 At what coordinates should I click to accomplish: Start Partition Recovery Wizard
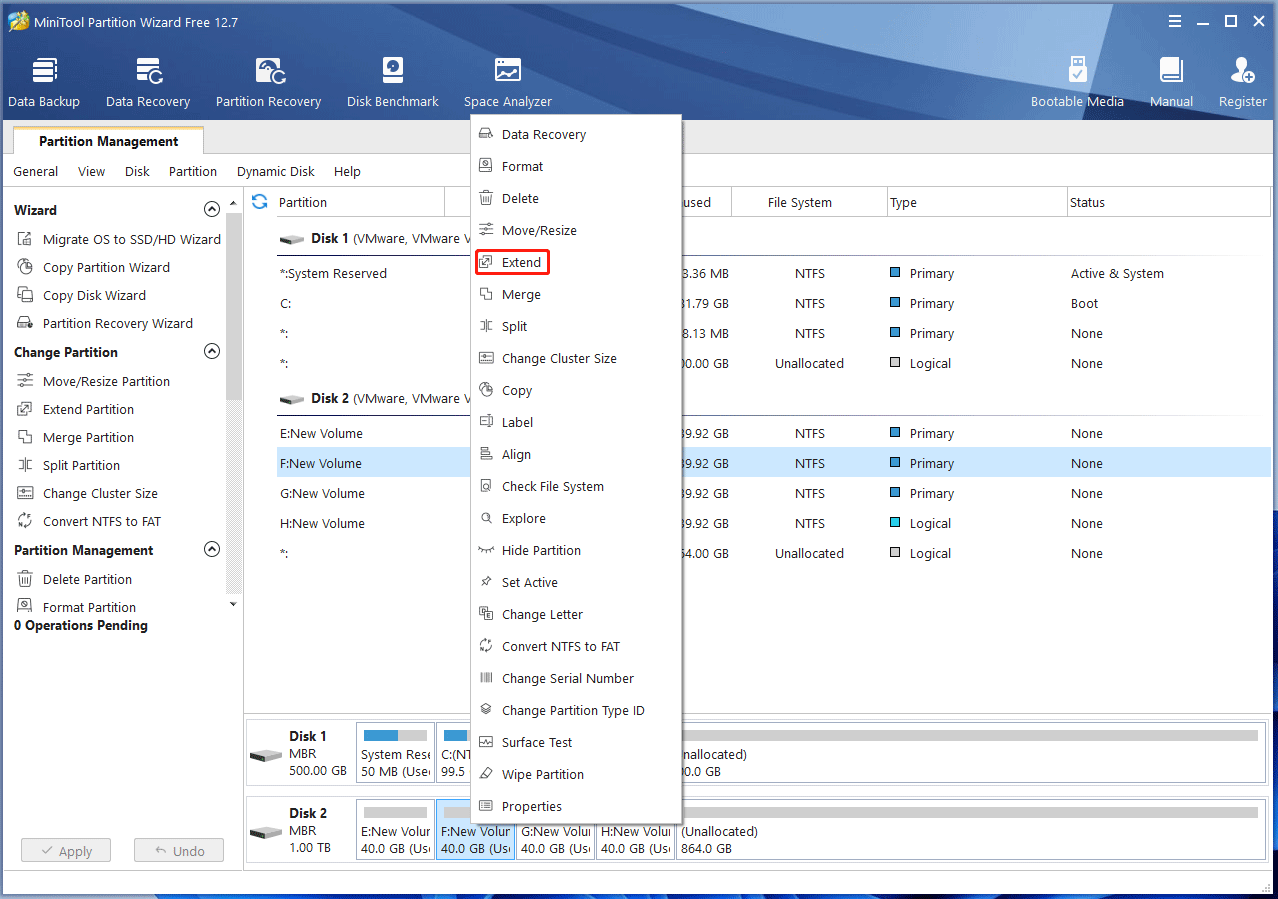point(105,323)
